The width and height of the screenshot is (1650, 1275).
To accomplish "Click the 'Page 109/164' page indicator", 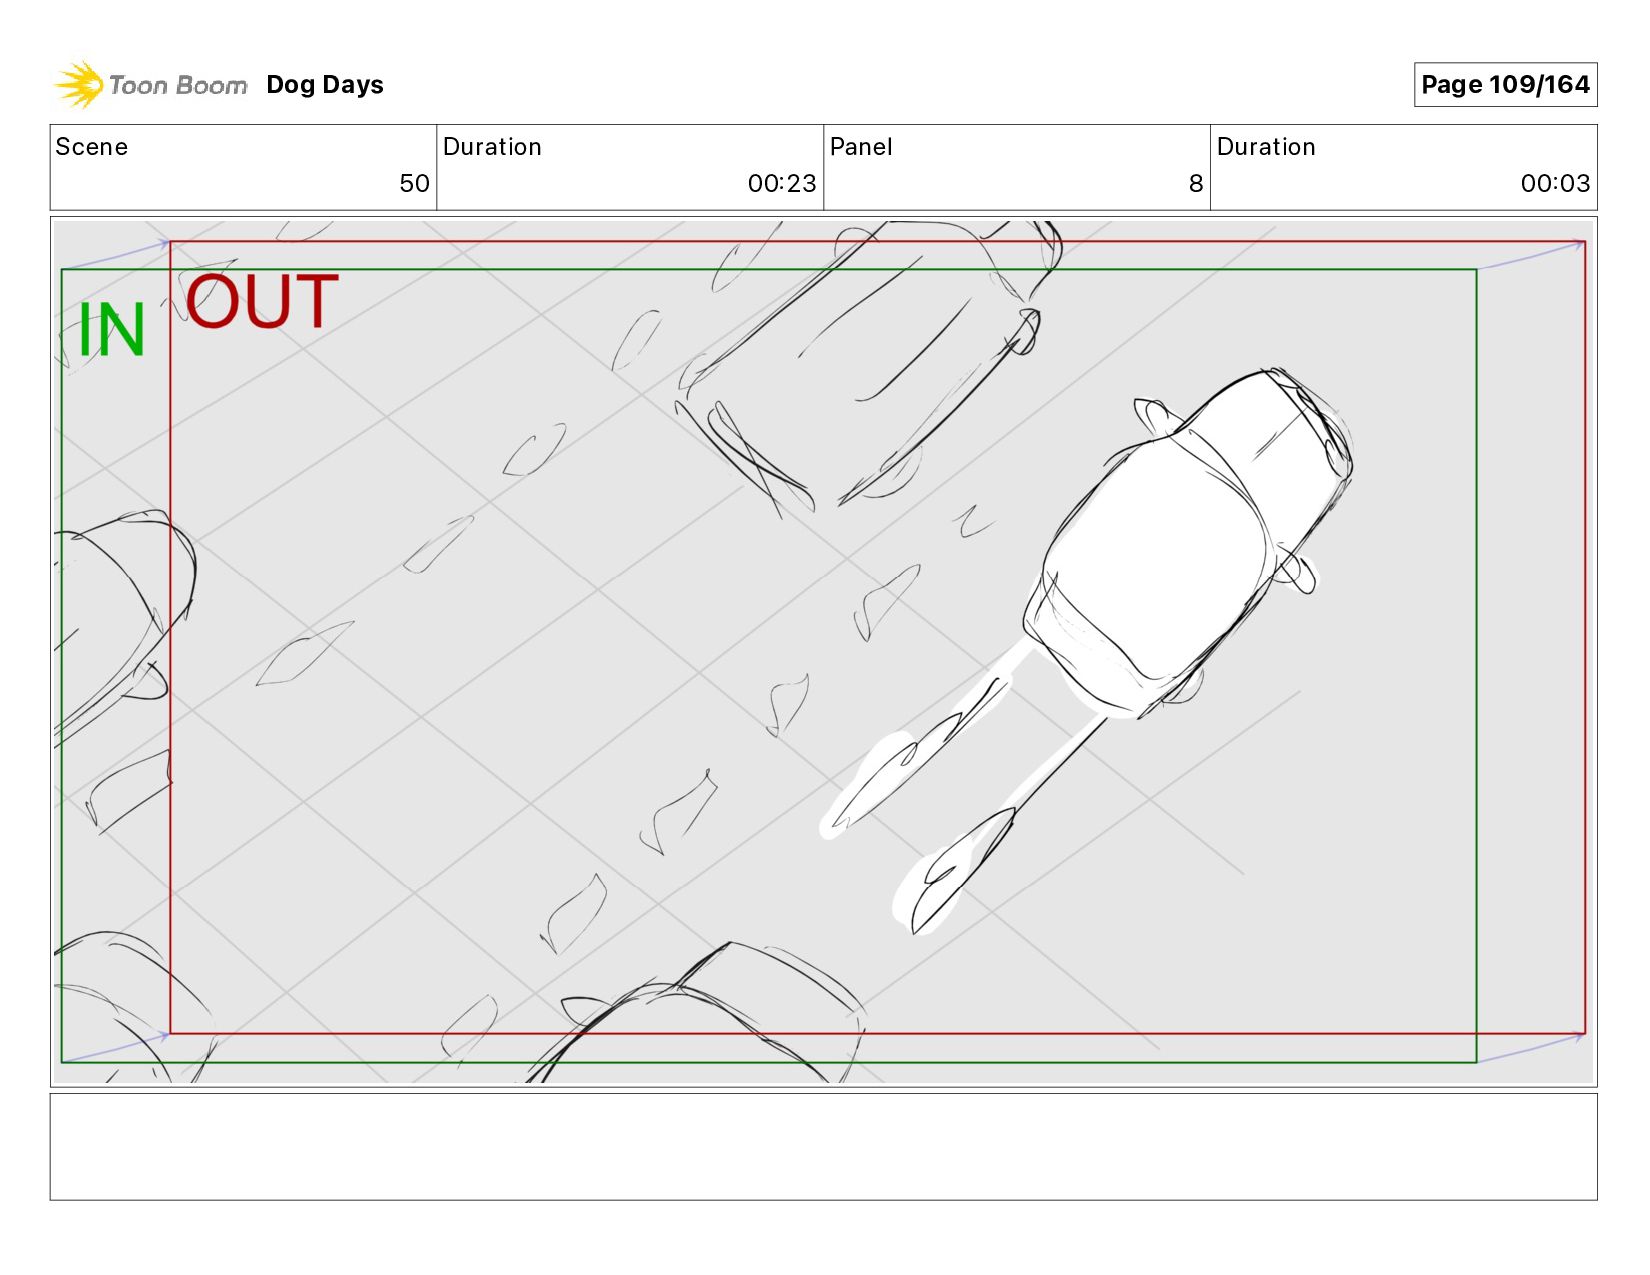I will (1505, 84).
